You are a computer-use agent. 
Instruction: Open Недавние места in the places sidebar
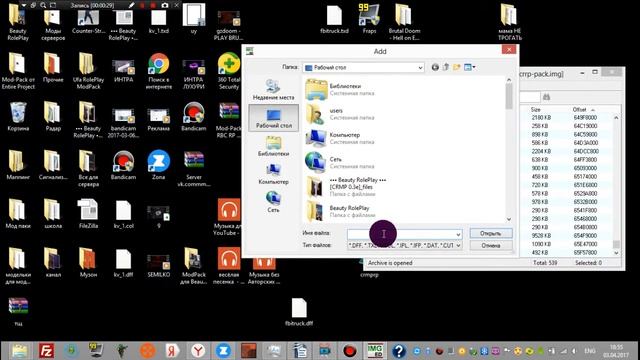(273, 89)
